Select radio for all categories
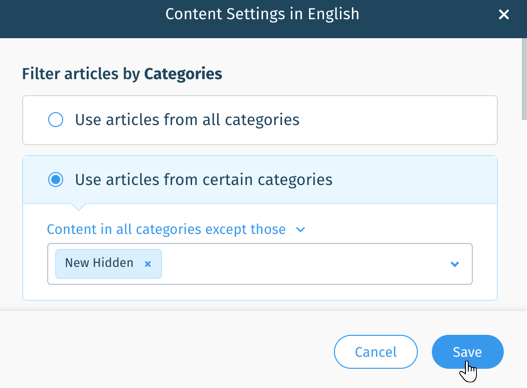The height and width of the screenshot is (388, 527). [55, 120]
